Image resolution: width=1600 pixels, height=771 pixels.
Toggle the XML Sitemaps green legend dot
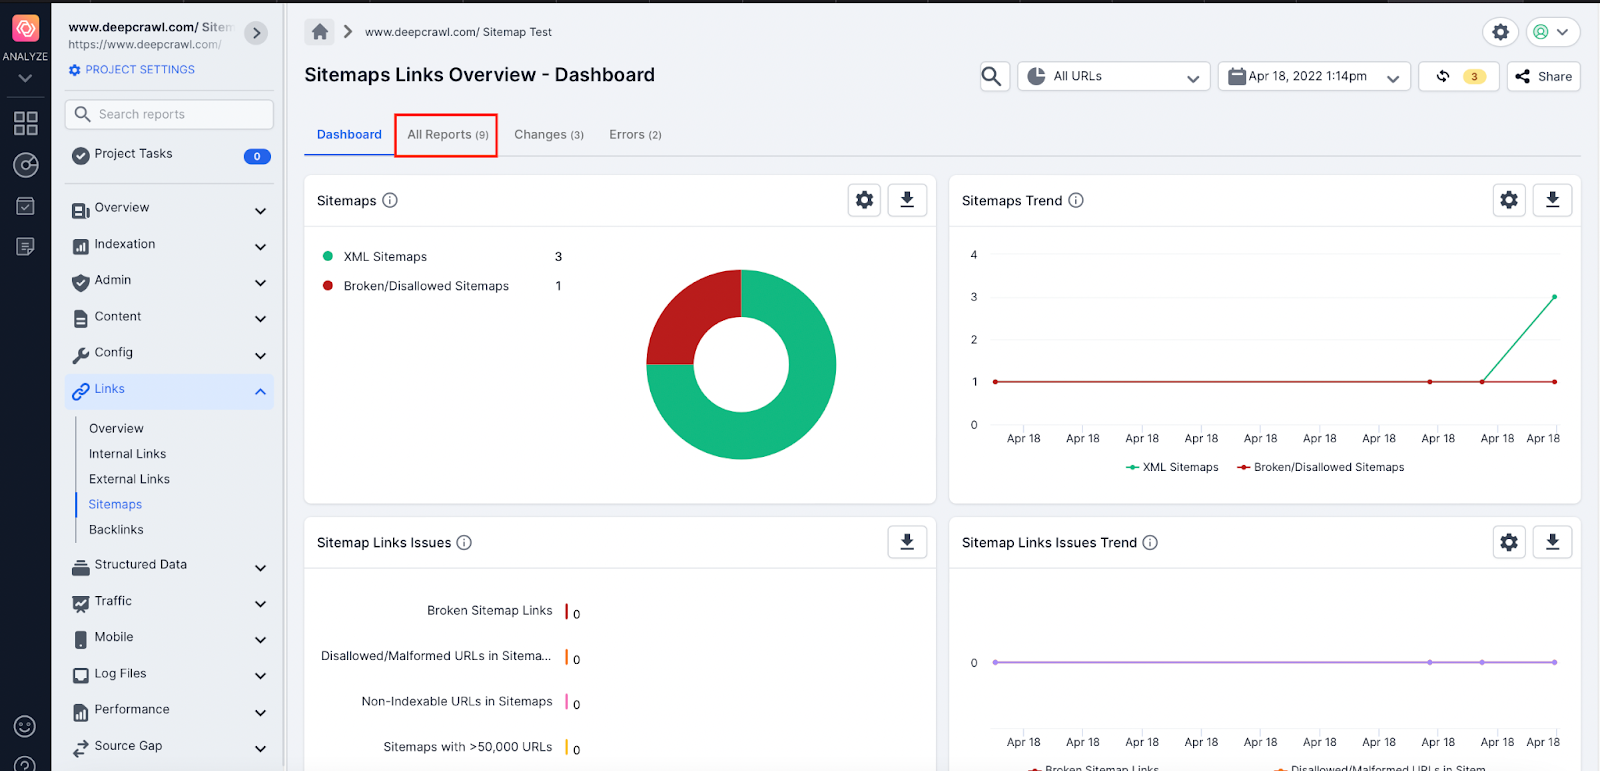(328, 257)
